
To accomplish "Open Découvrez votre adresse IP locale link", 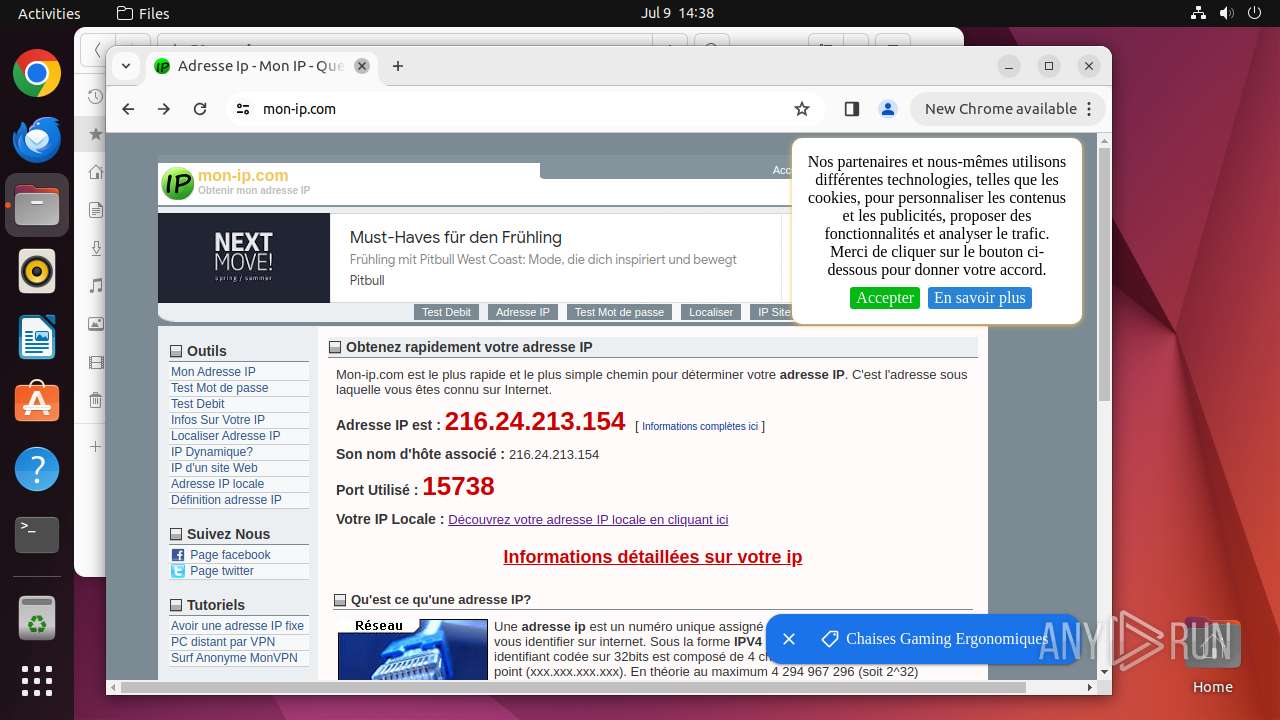I will coord(588,520).
